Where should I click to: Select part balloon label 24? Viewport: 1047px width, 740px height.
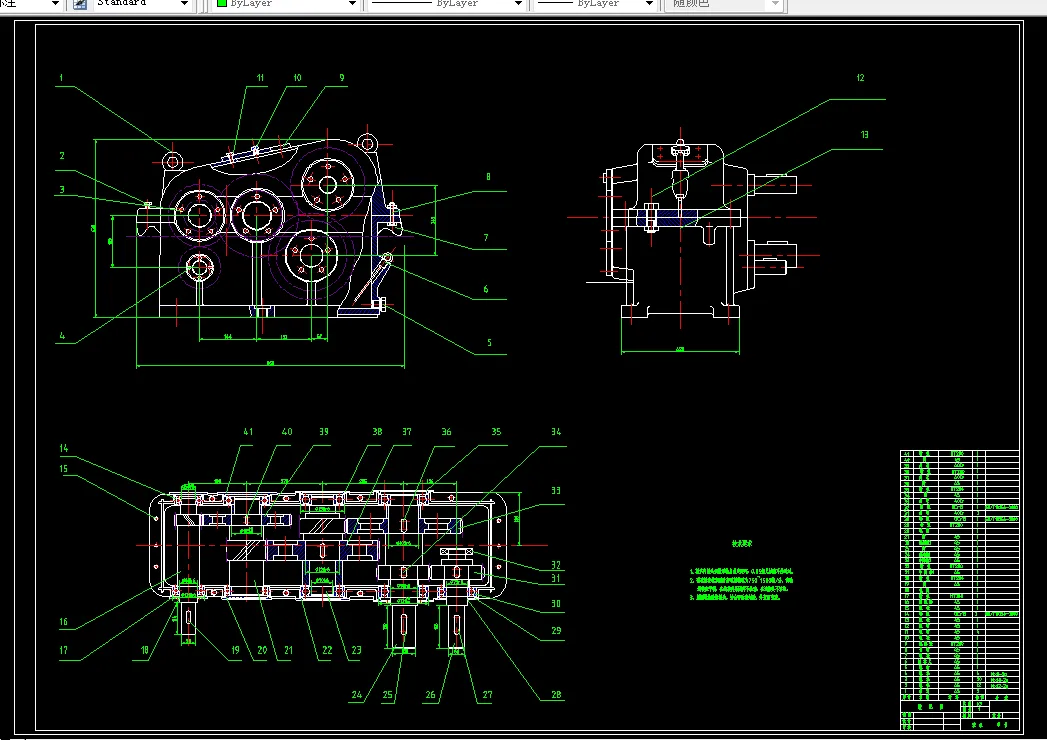pyautogui.click(x=357, y=695)
